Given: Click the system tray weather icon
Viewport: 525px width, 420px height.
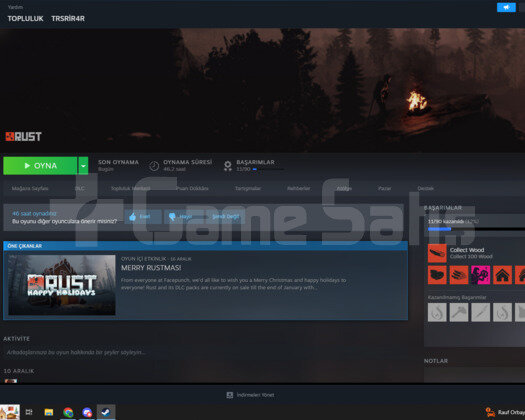Looking at the screenshot, I should pos(490,412).
